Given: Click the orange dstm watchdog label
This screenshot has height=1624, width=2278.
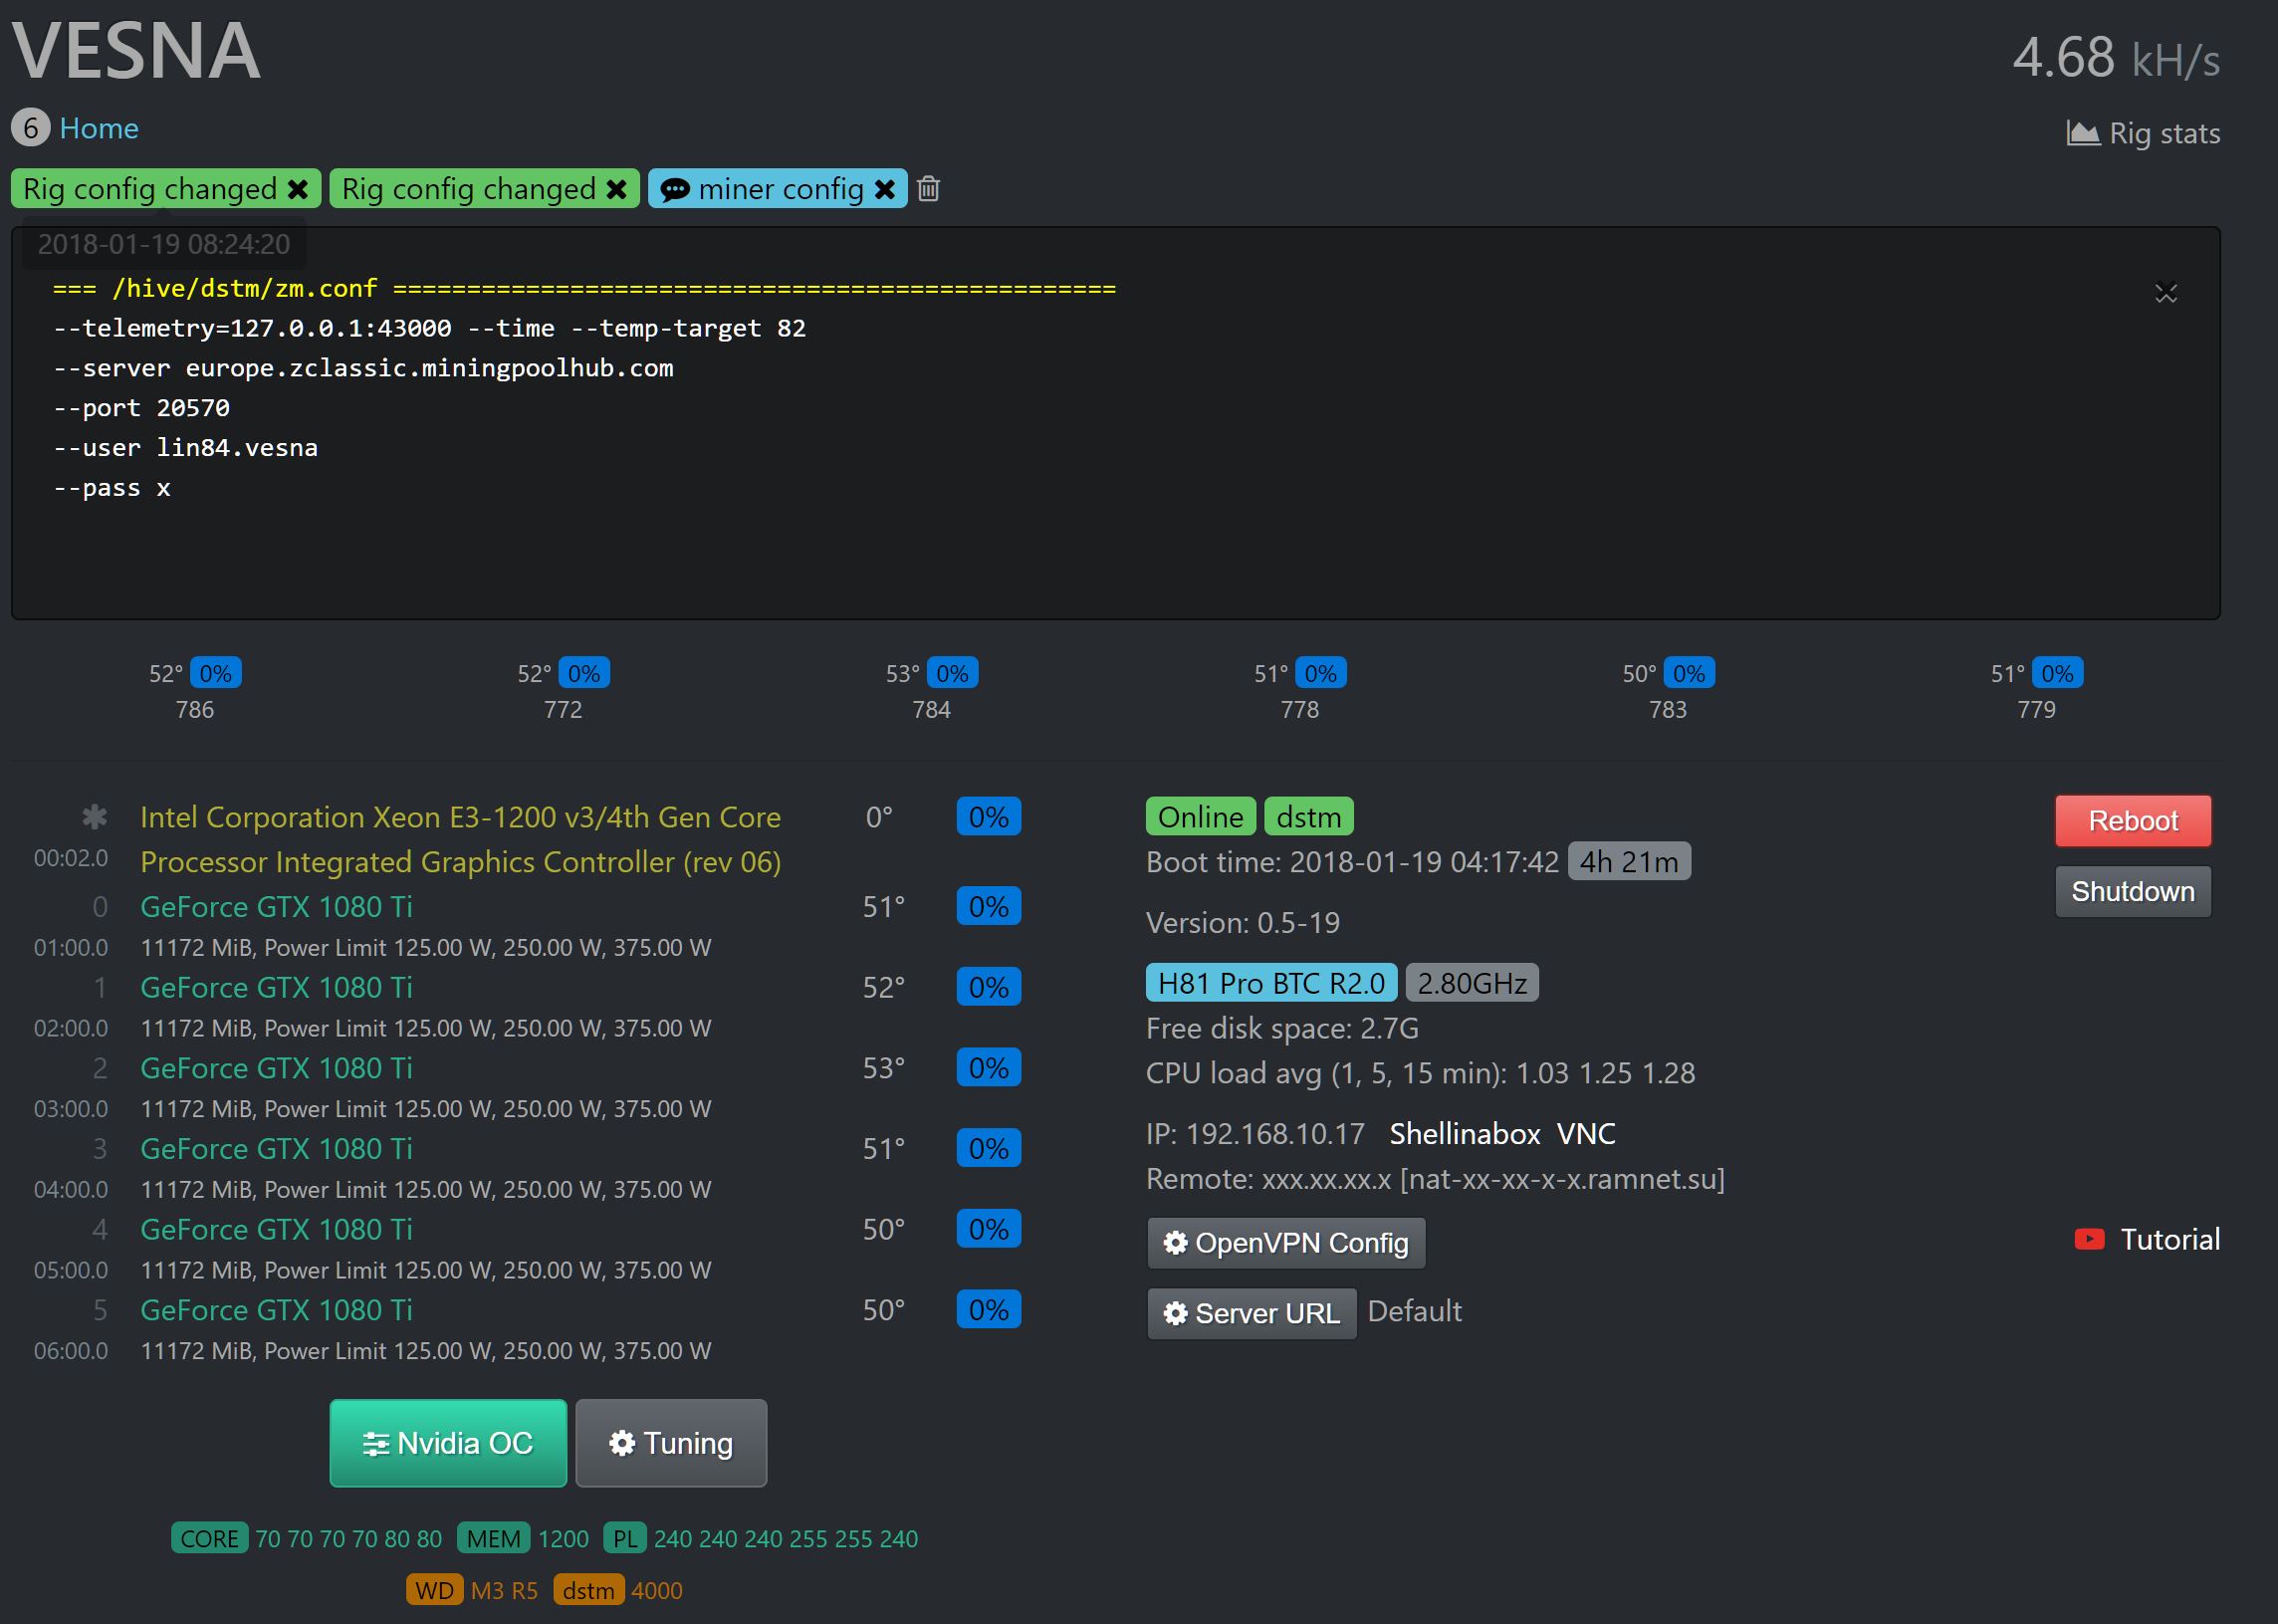Looking at the screenshot, I should point(588,1590).
